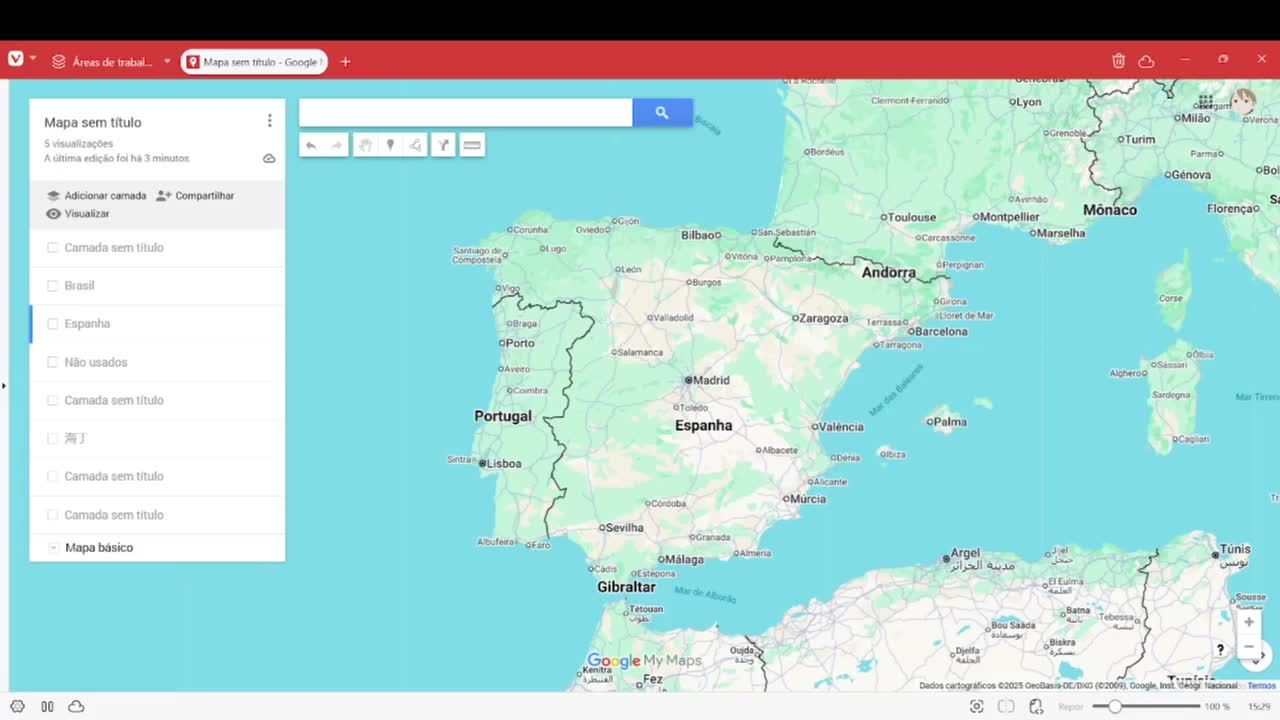Toggle the Brasil layer checkbox

point(52,286)
